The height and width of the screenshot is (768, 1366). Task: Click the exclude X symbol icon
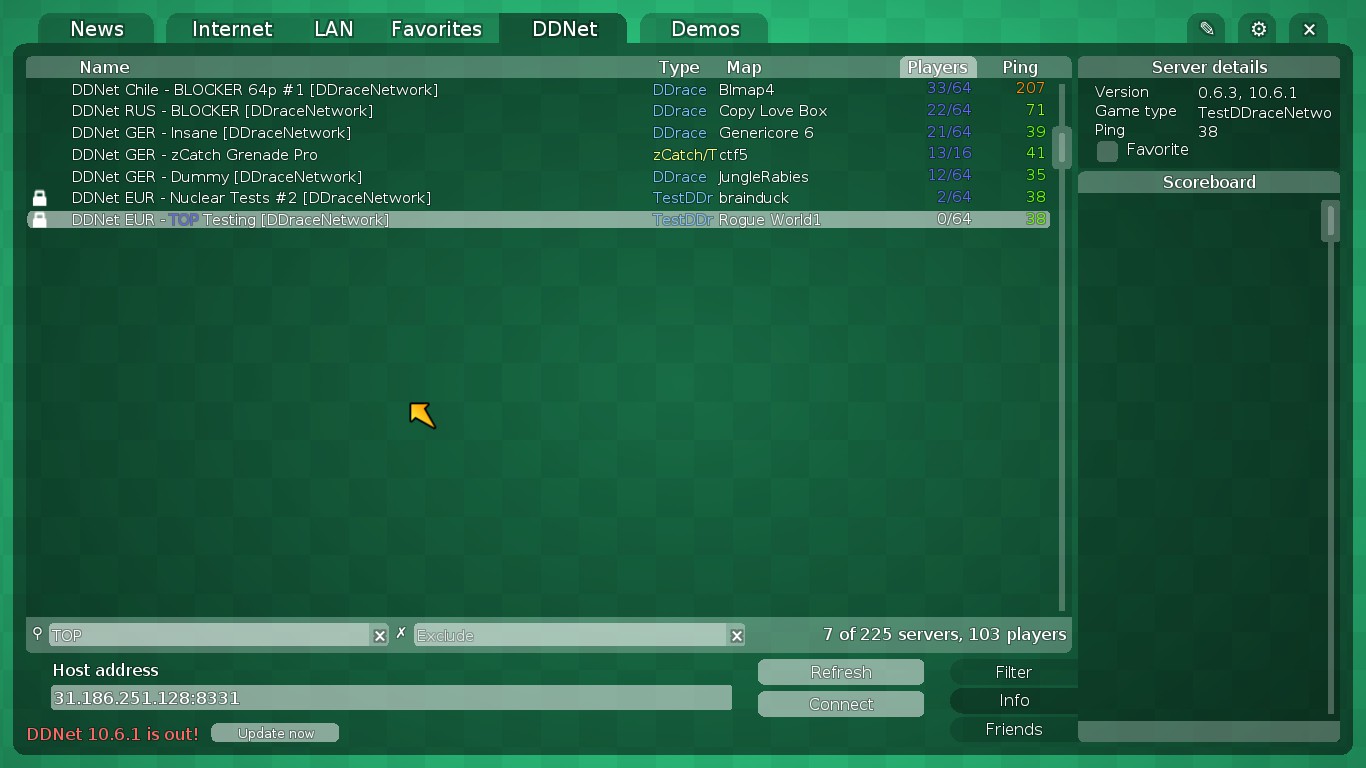(x=401, y=633)
